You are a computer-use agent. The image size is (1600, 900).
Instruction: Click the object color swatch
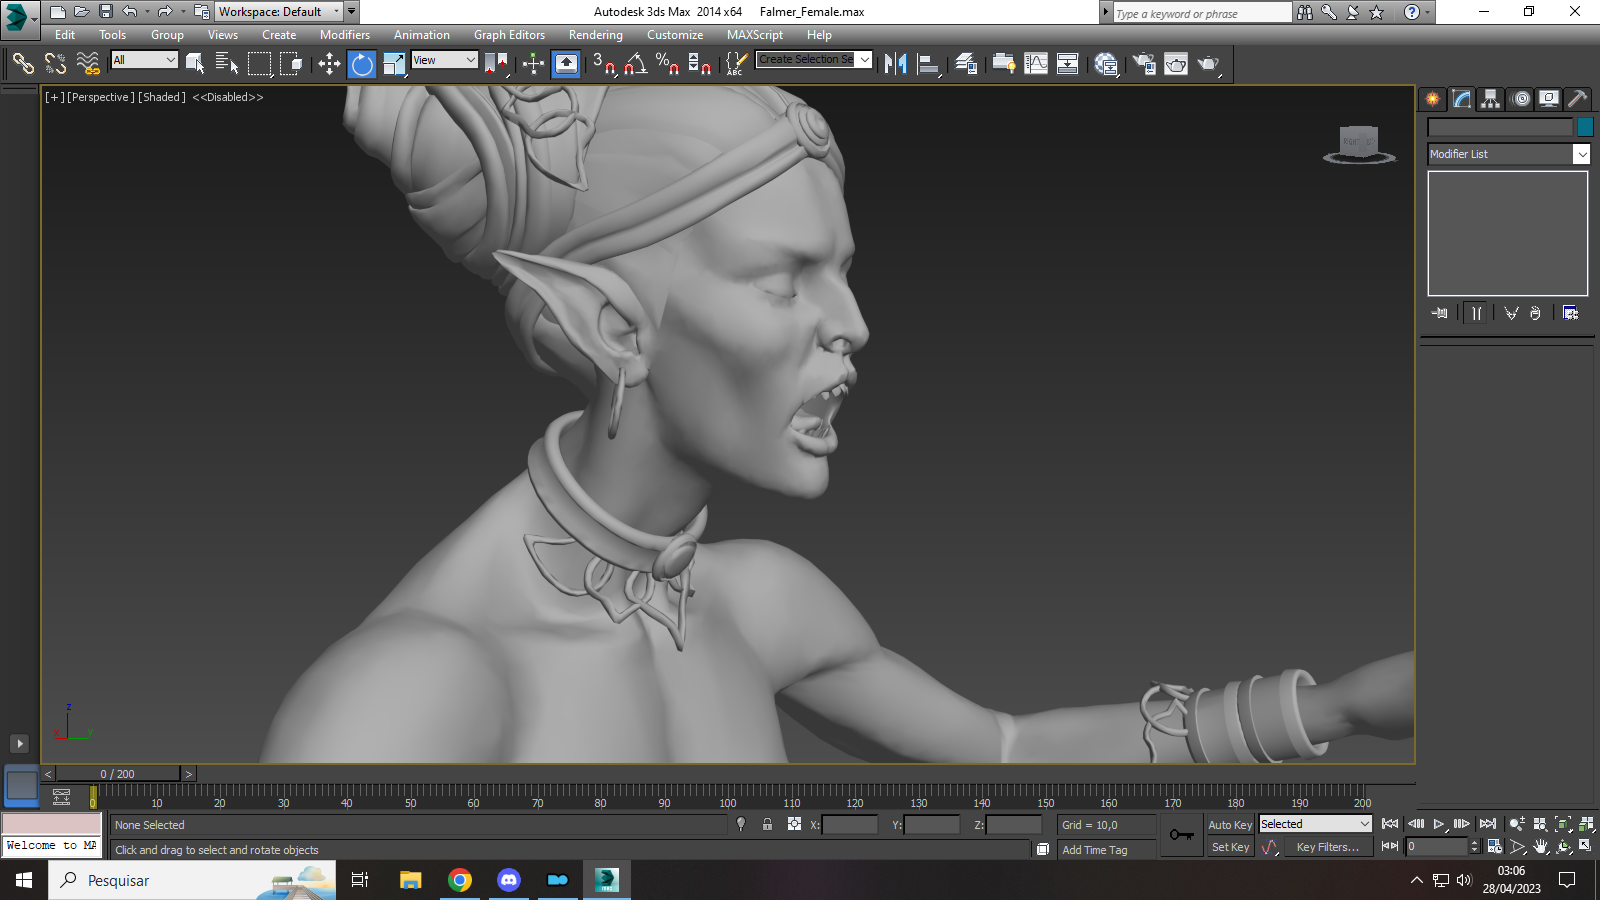(x=1585, y=127)
